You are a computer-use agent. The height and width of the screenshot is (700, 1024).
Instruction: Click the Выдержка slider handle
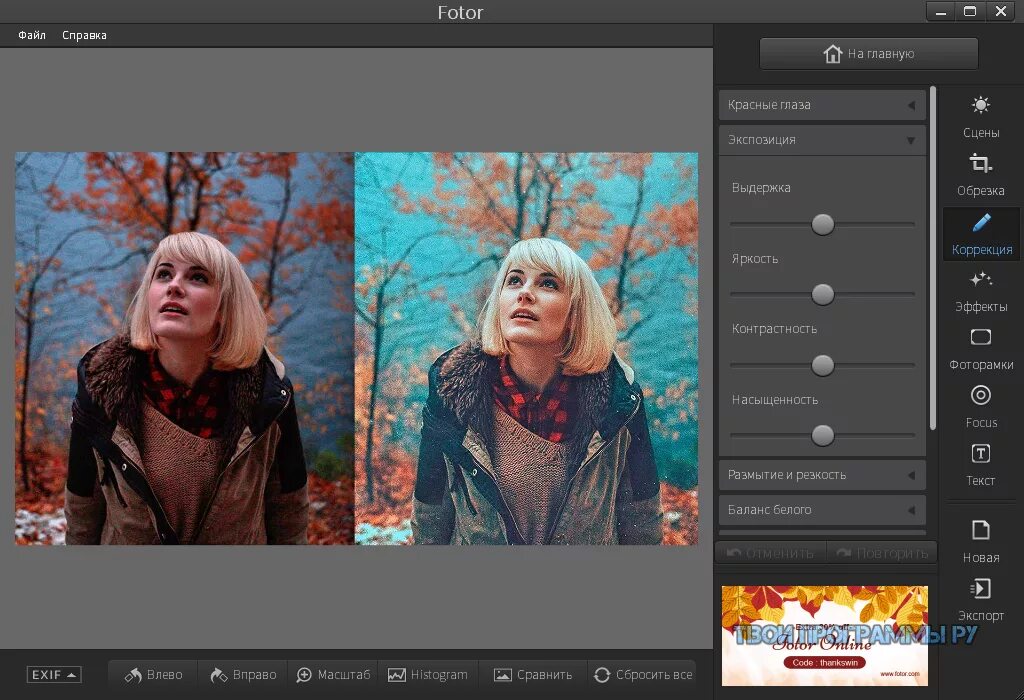click(x=822, y=224)
